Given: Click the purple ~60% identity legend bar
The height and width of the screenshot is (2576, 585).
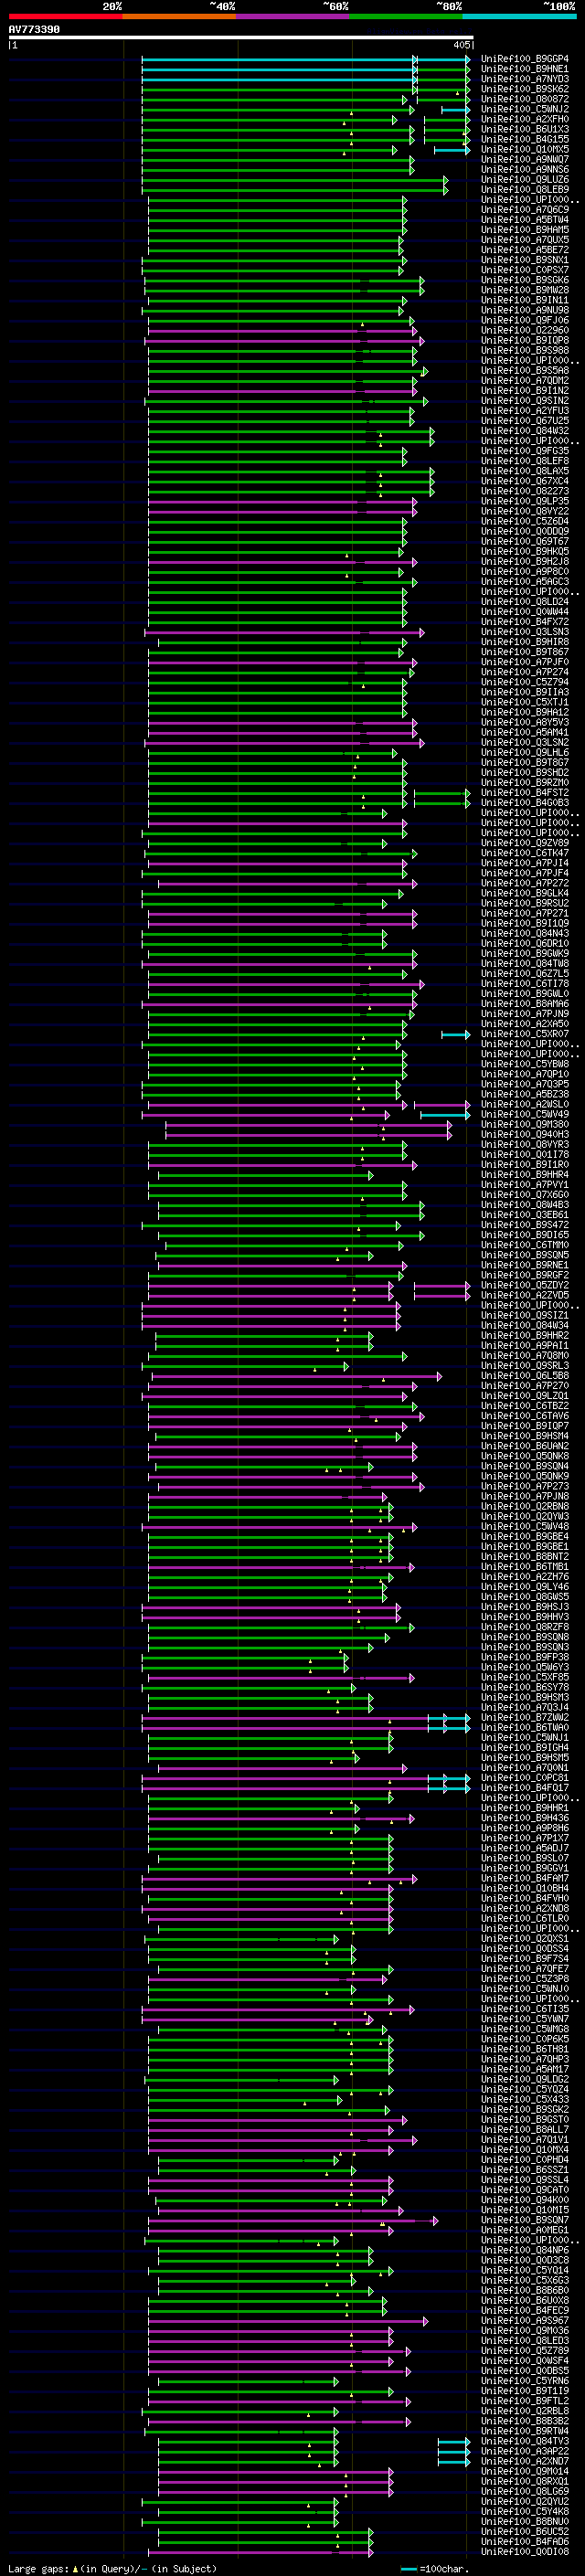Looking at the screenshot, I should 292,16.
